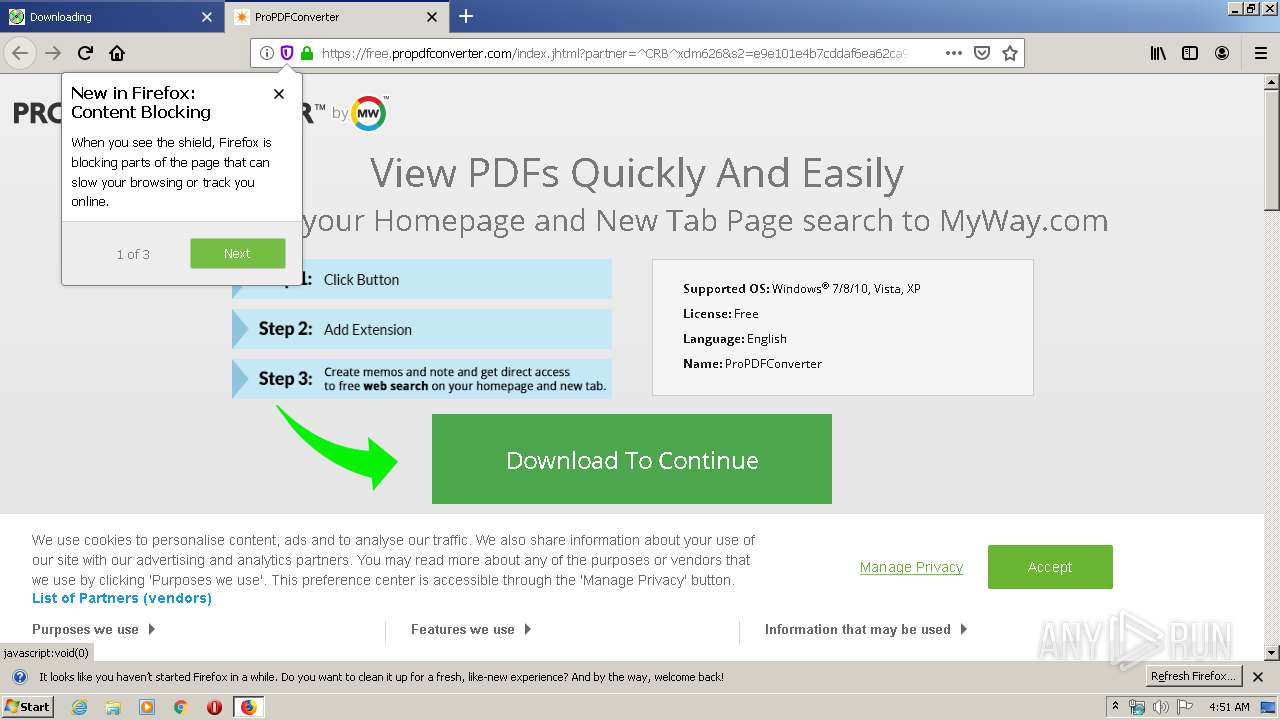Open the red Opera-style taskbar icon

[x=214, y=707]
